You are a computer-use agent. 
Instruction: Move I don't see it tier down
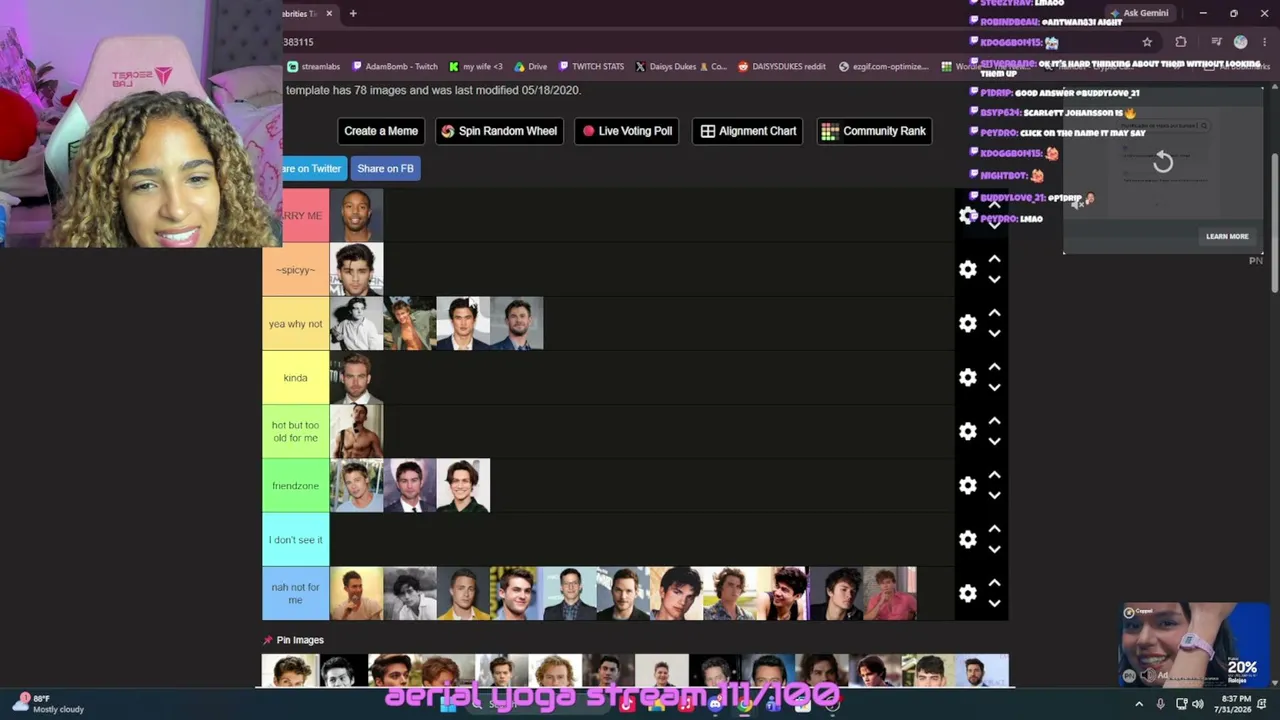tap(994, 550)
